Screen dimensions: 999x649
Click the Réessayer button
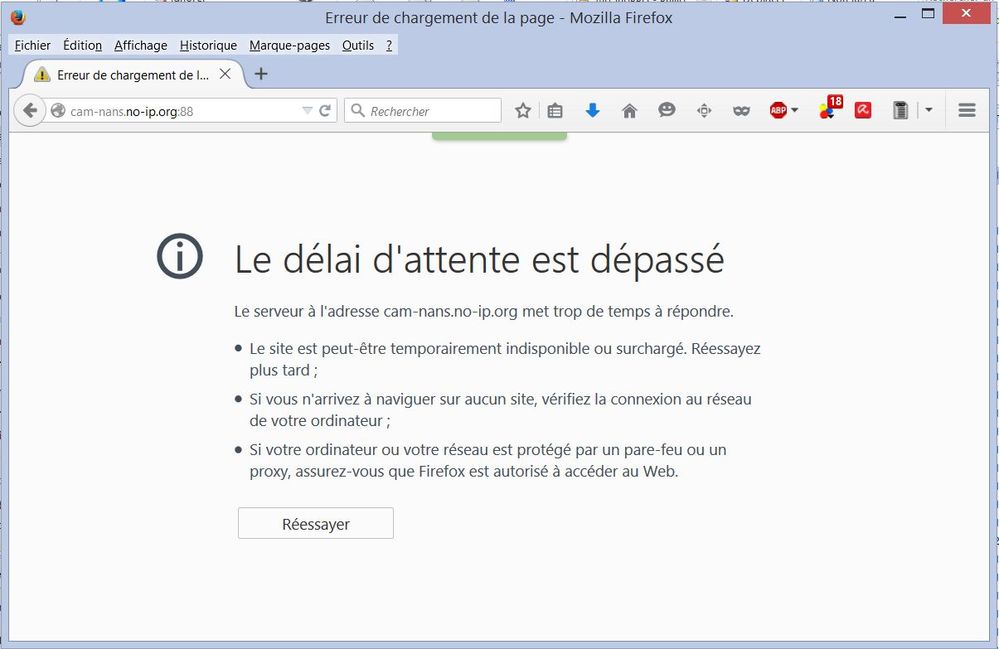click(316, 524)
